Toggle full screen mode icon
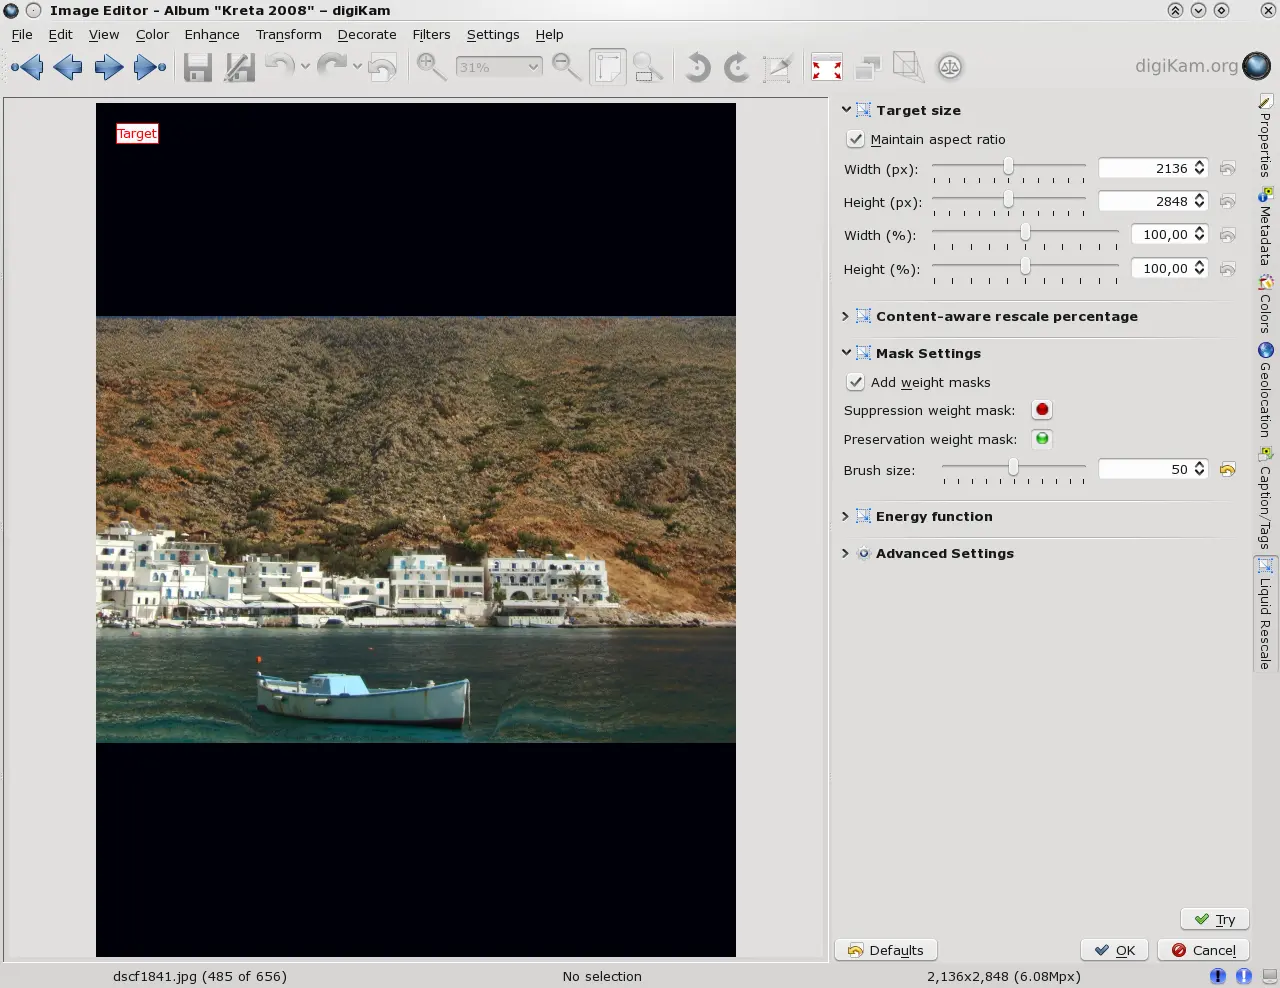1280x988 pixels. 826,68
